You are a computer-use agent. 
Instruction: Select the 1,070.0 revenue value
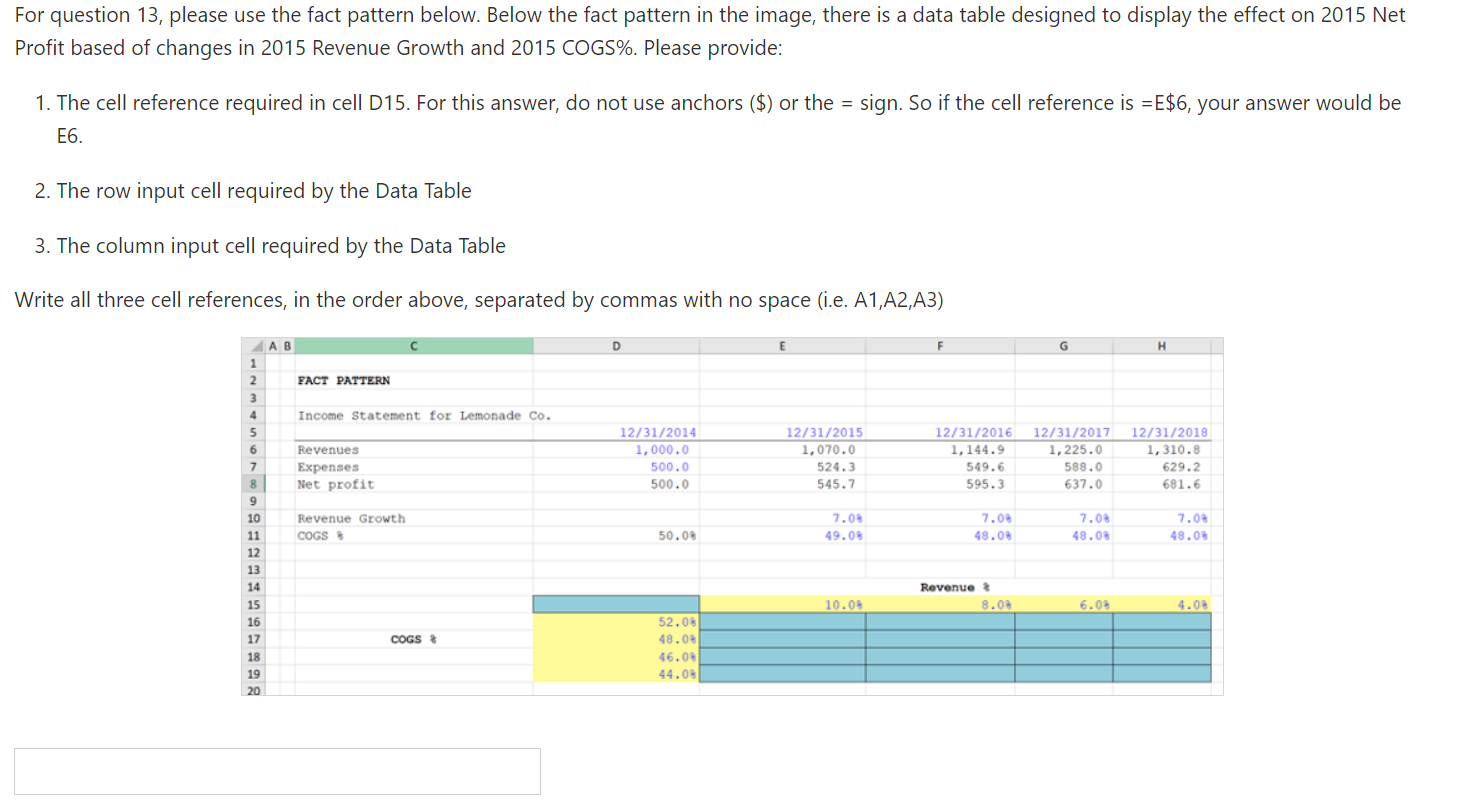point(827,450)
